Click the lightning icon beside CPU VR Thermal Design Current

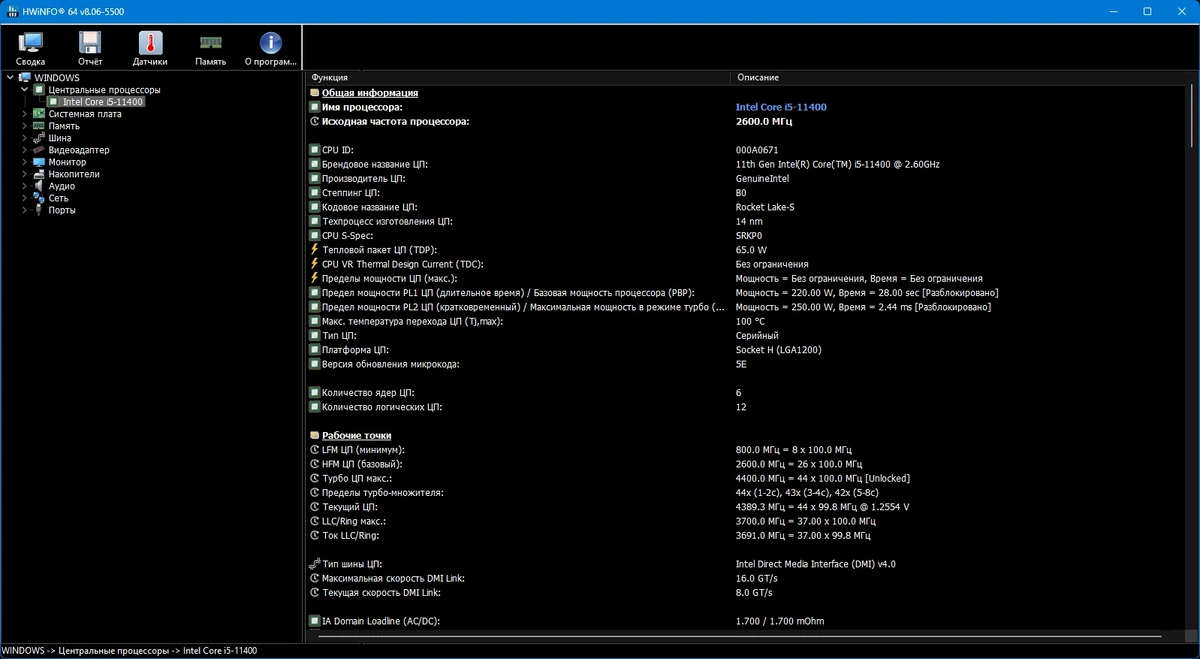(314, 264)
